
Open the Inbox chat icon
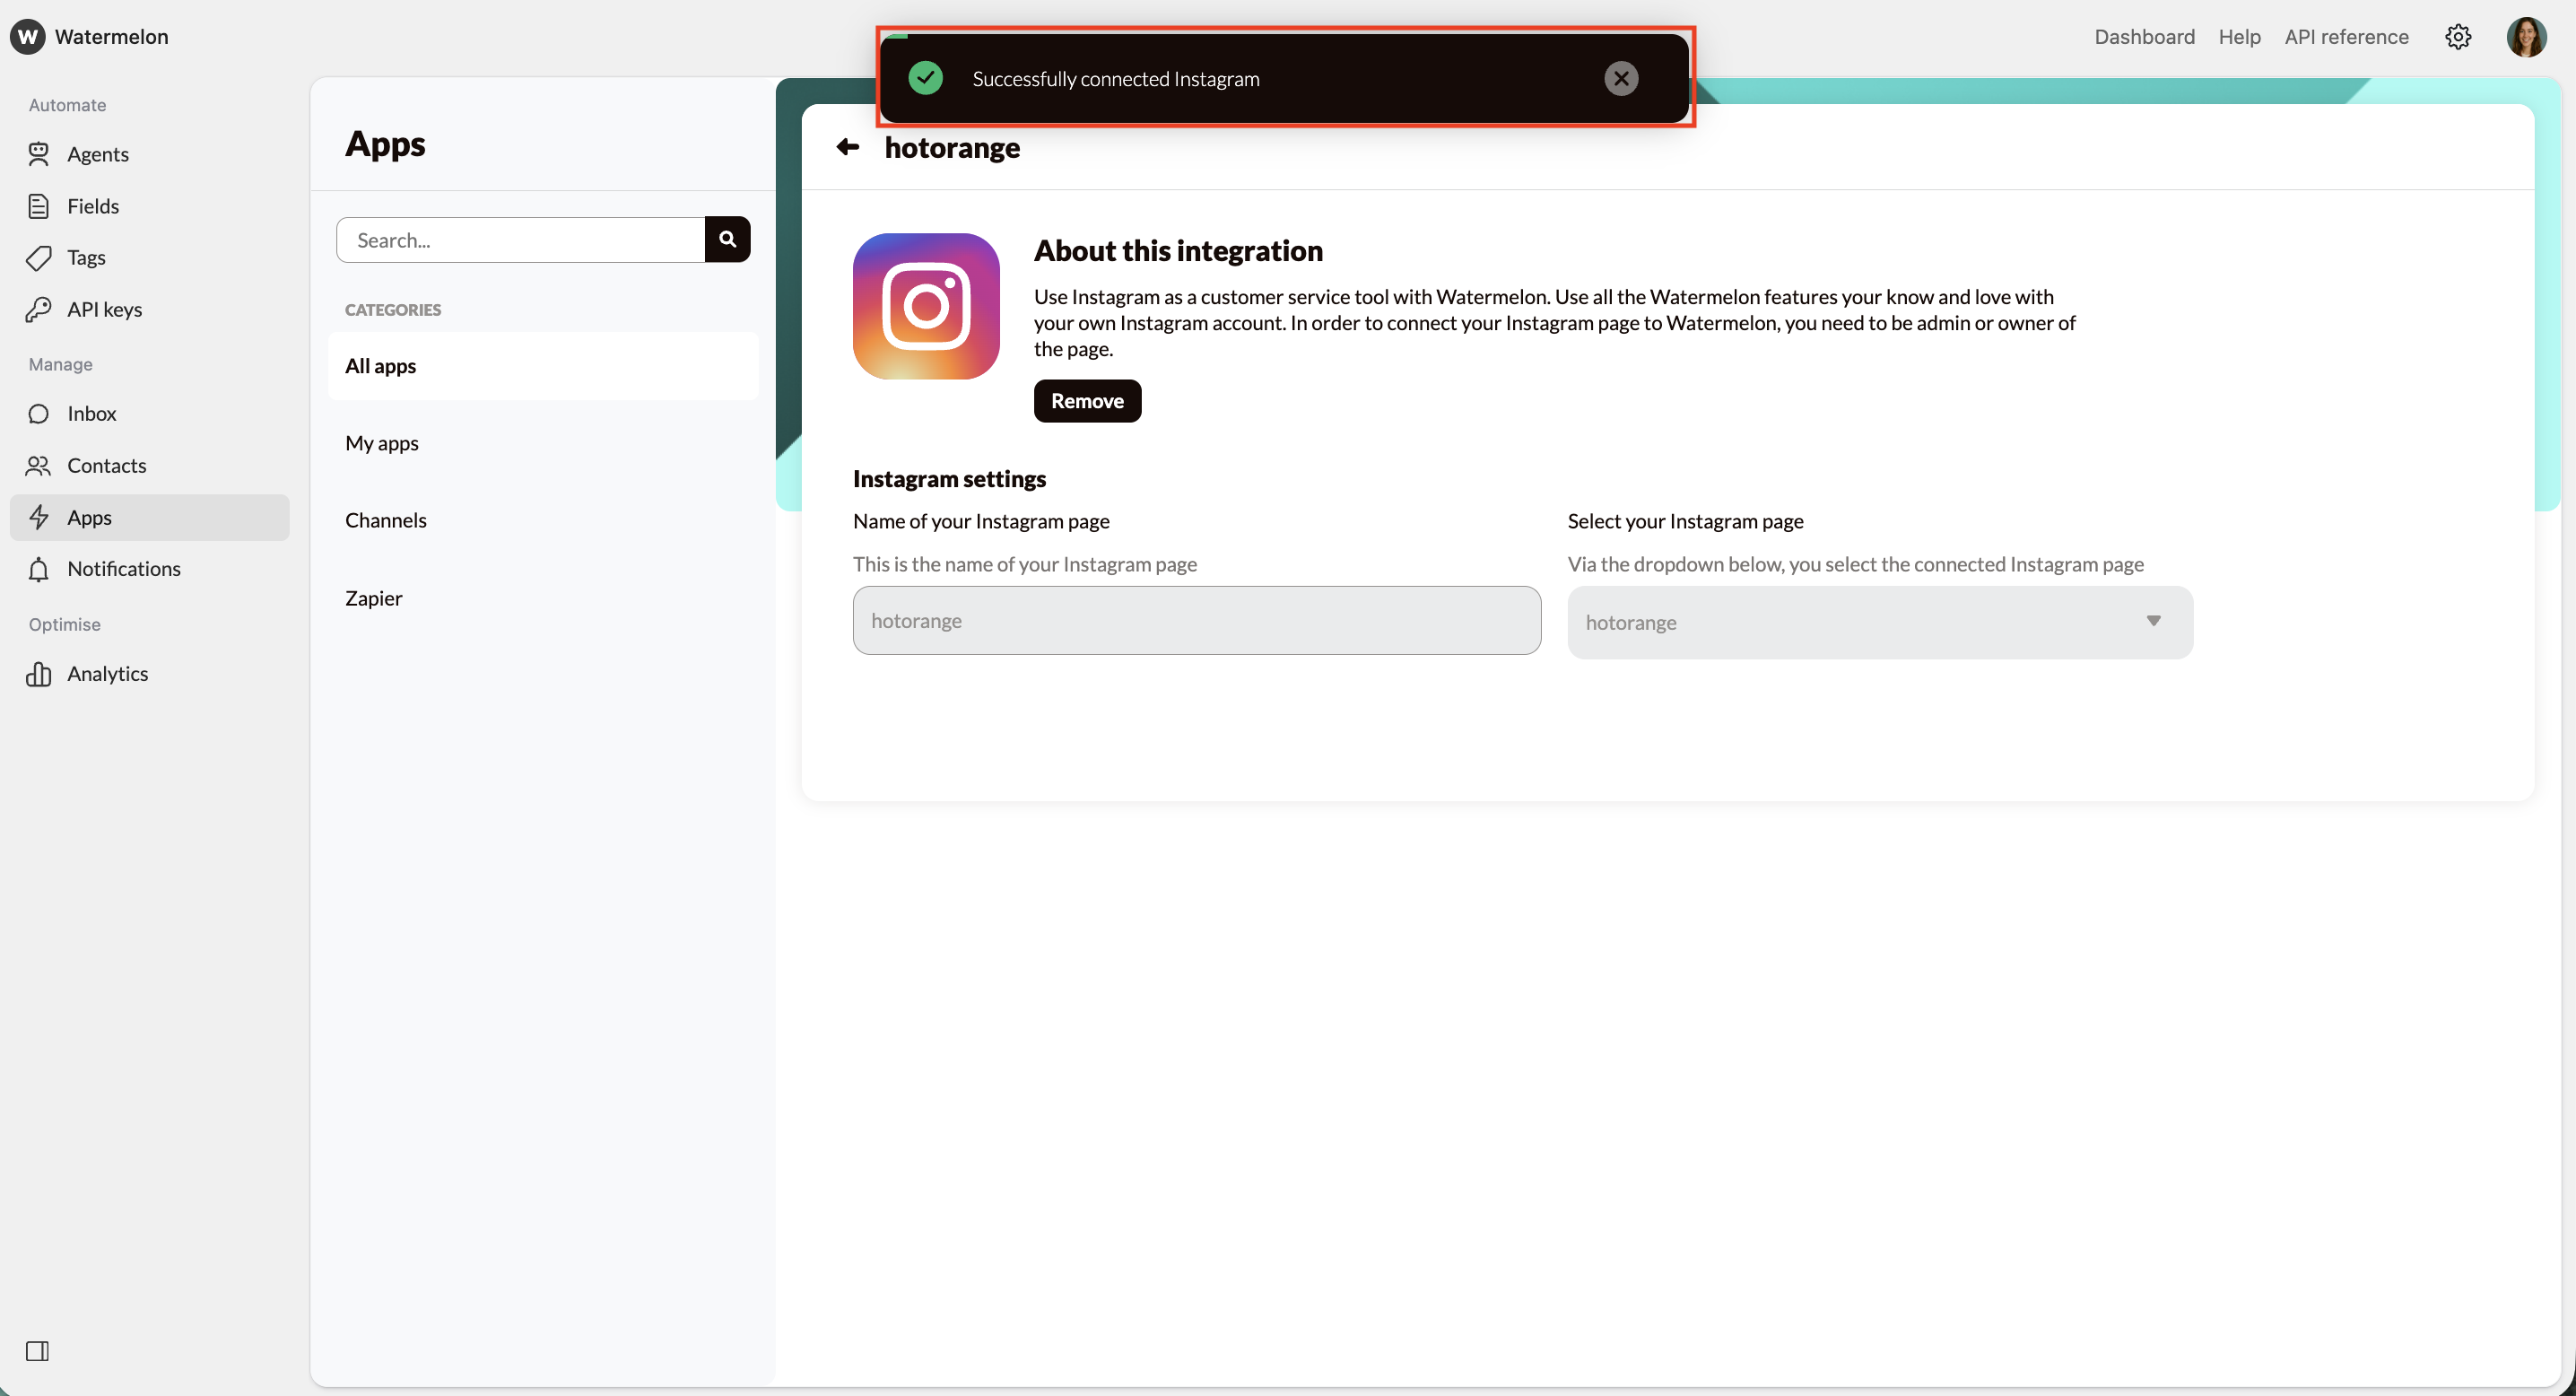point(36,413)
